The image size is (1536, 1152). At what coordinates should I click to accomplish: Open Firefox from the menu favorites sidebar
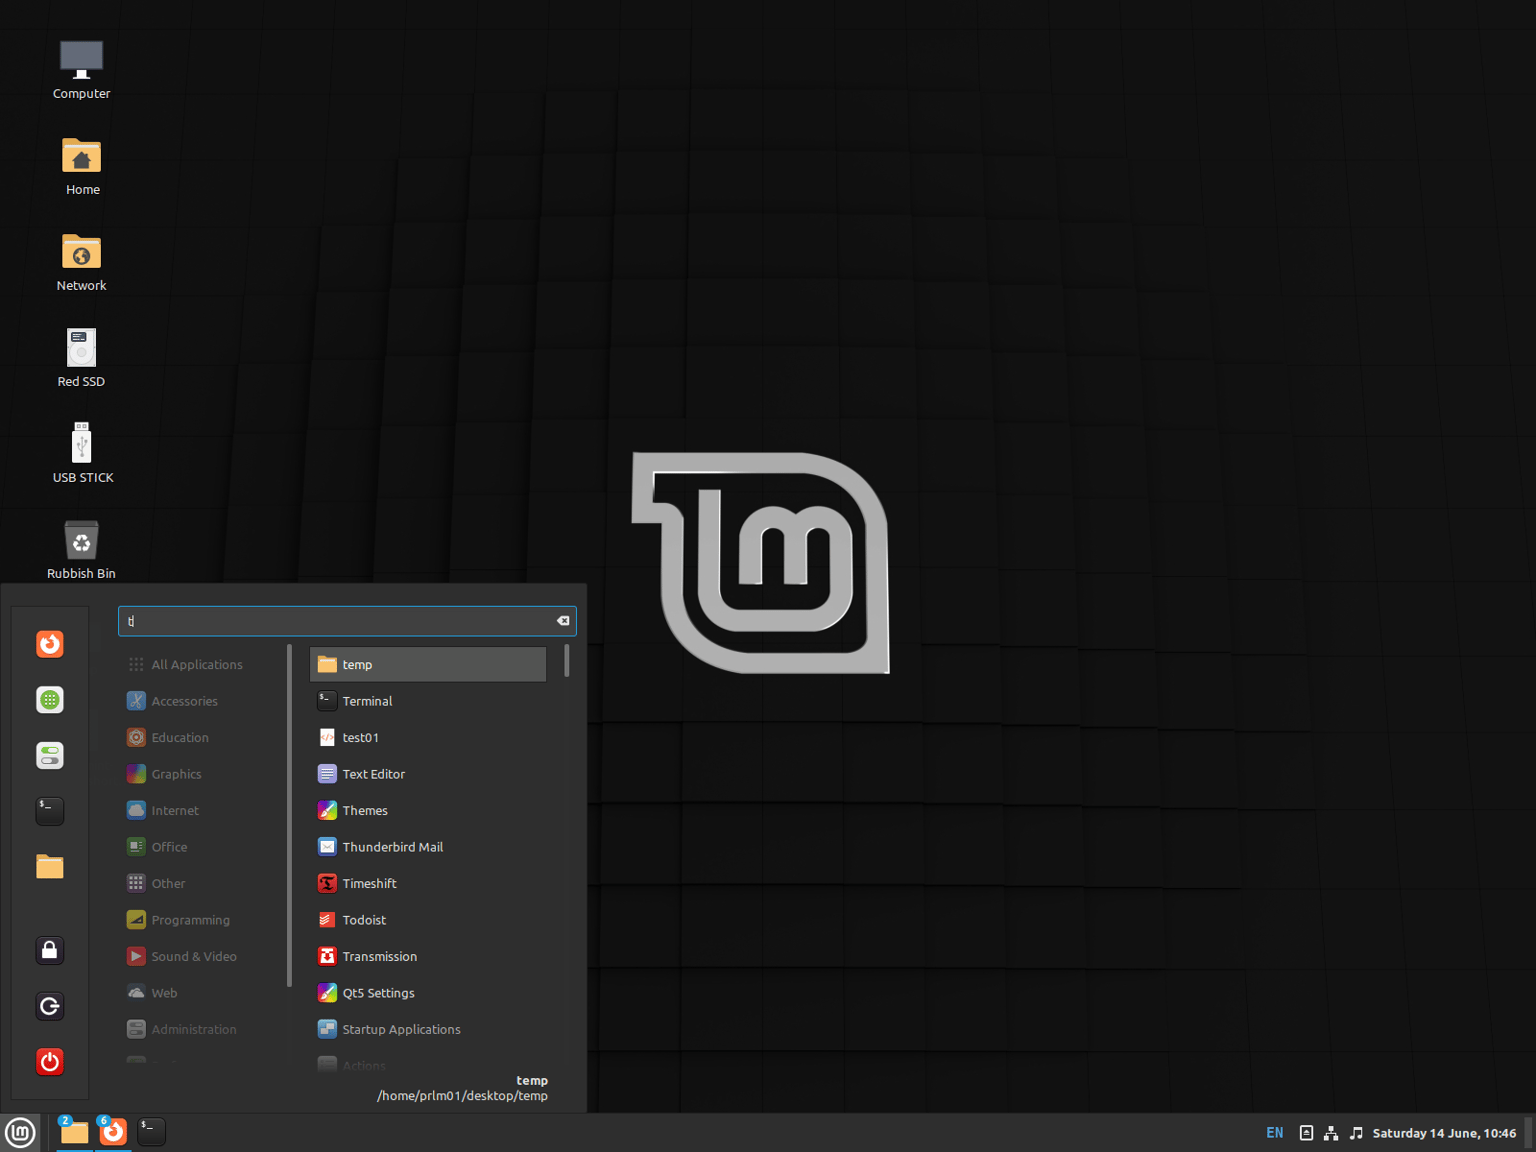pyautogui.click(x=50, y=644)
